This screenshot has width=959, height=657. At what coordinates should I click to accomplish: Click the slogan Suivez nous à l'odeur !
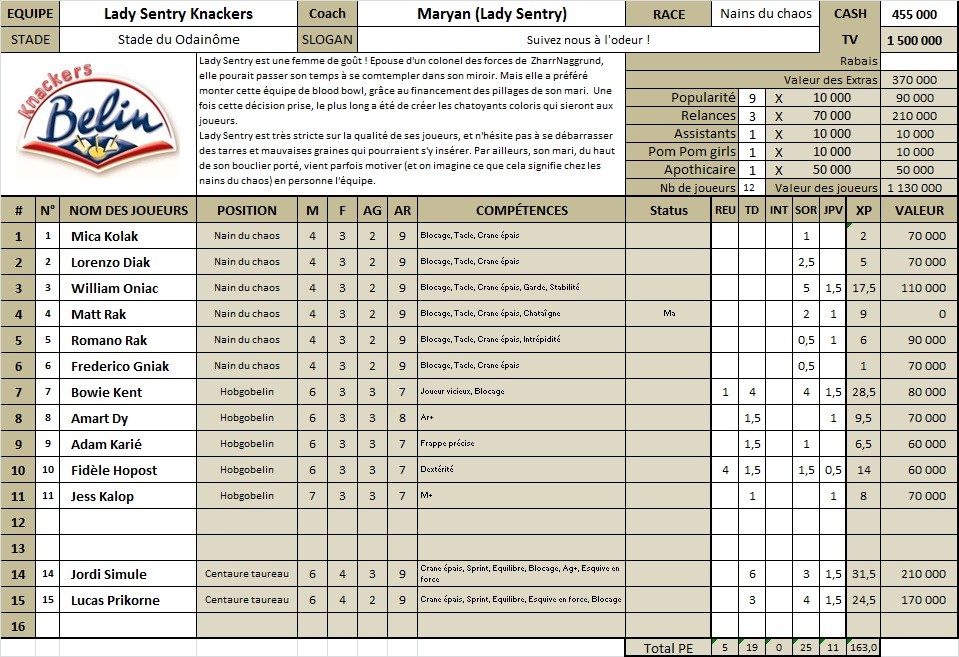coord(588,40)
